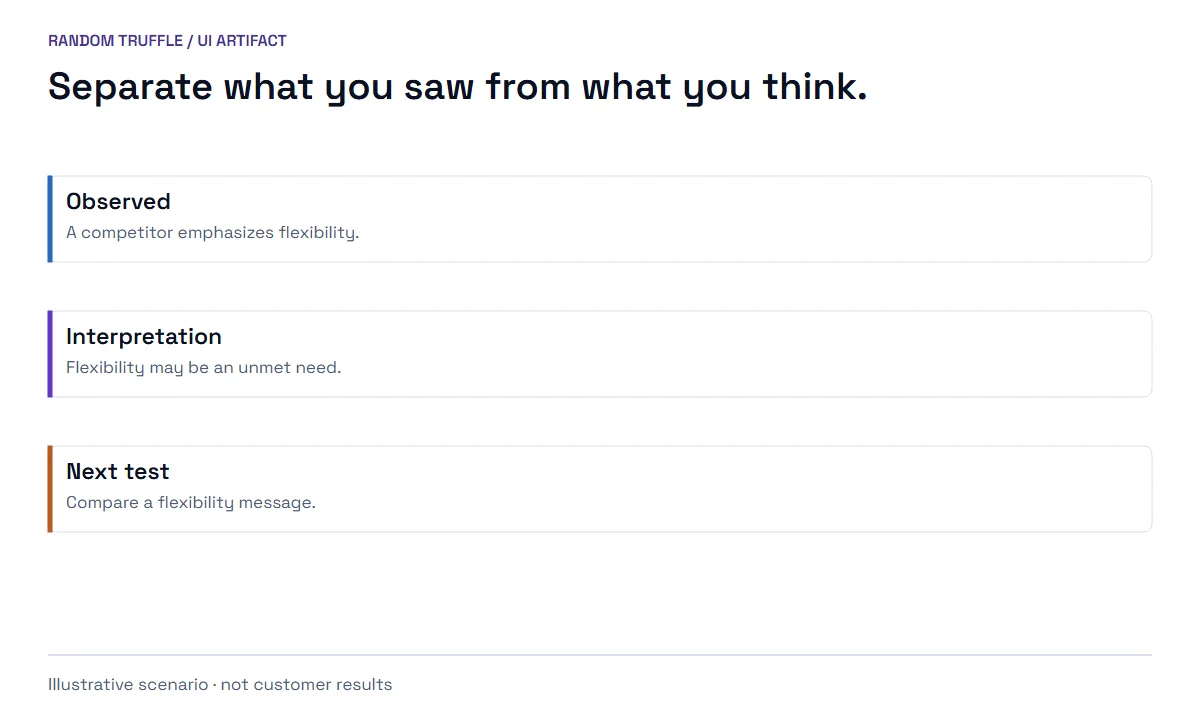Click the RANDOM TRUFFLE breadcrumb text
1200x720 pixels.
[115, 41]
